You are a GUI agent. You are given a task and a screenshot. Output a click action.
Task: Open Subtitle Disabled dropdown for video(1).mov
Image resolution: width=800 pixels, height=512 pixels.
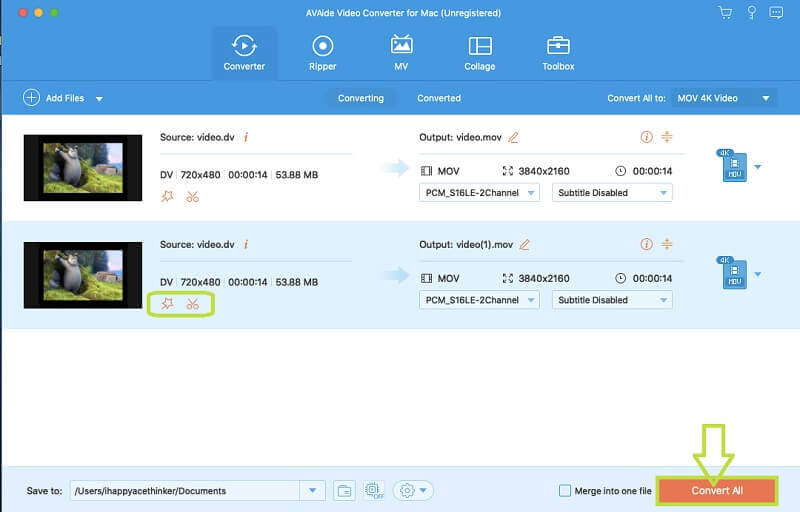click(x=612, y=300)
